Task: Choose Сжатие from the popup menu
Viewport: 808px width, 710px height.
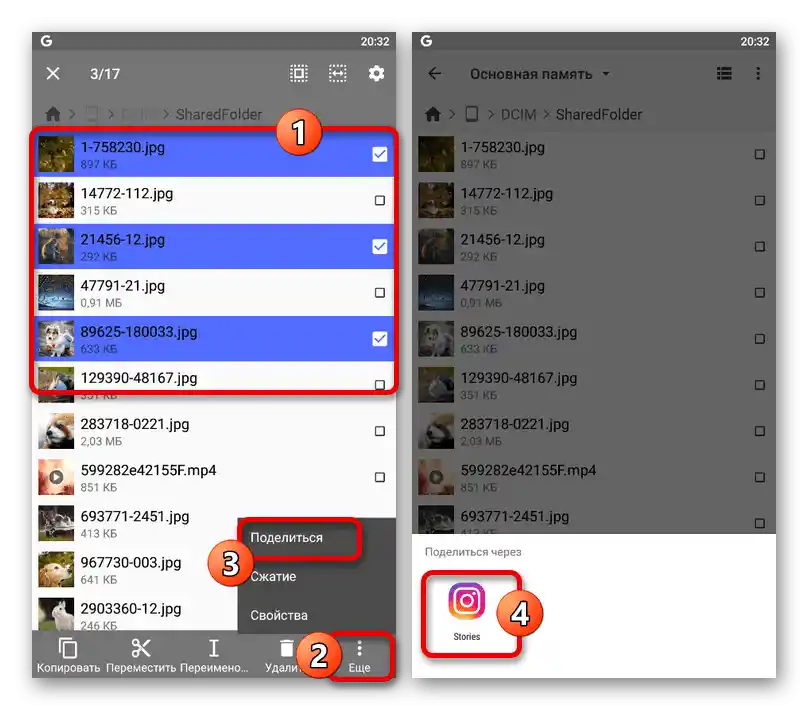Action: 273,577
